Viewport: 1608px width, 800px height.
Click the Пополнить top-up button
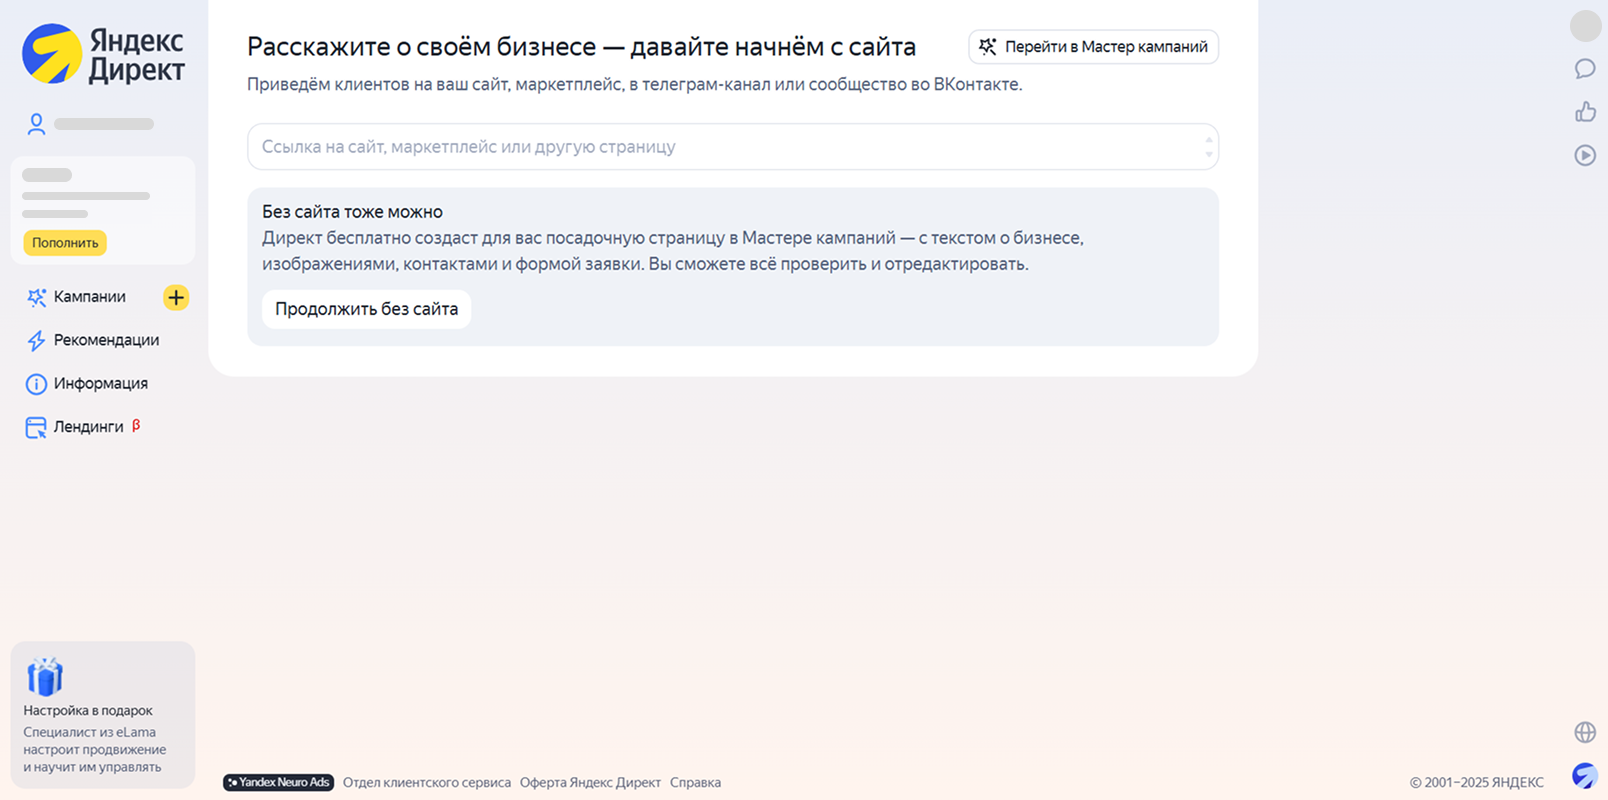pos(65,243)
